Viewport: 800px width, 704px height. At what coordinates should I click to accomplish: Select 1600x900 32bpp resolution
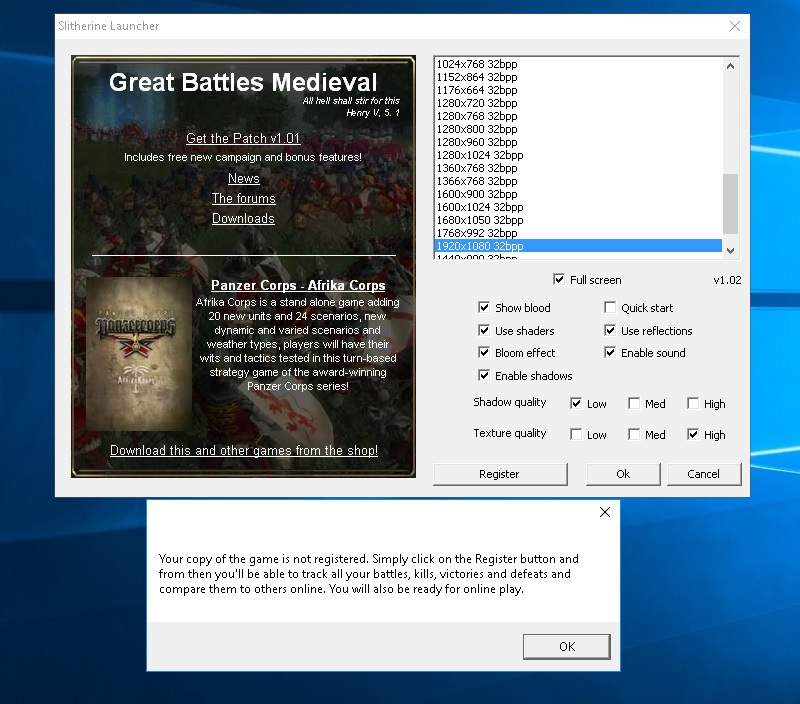click(578, 194)
